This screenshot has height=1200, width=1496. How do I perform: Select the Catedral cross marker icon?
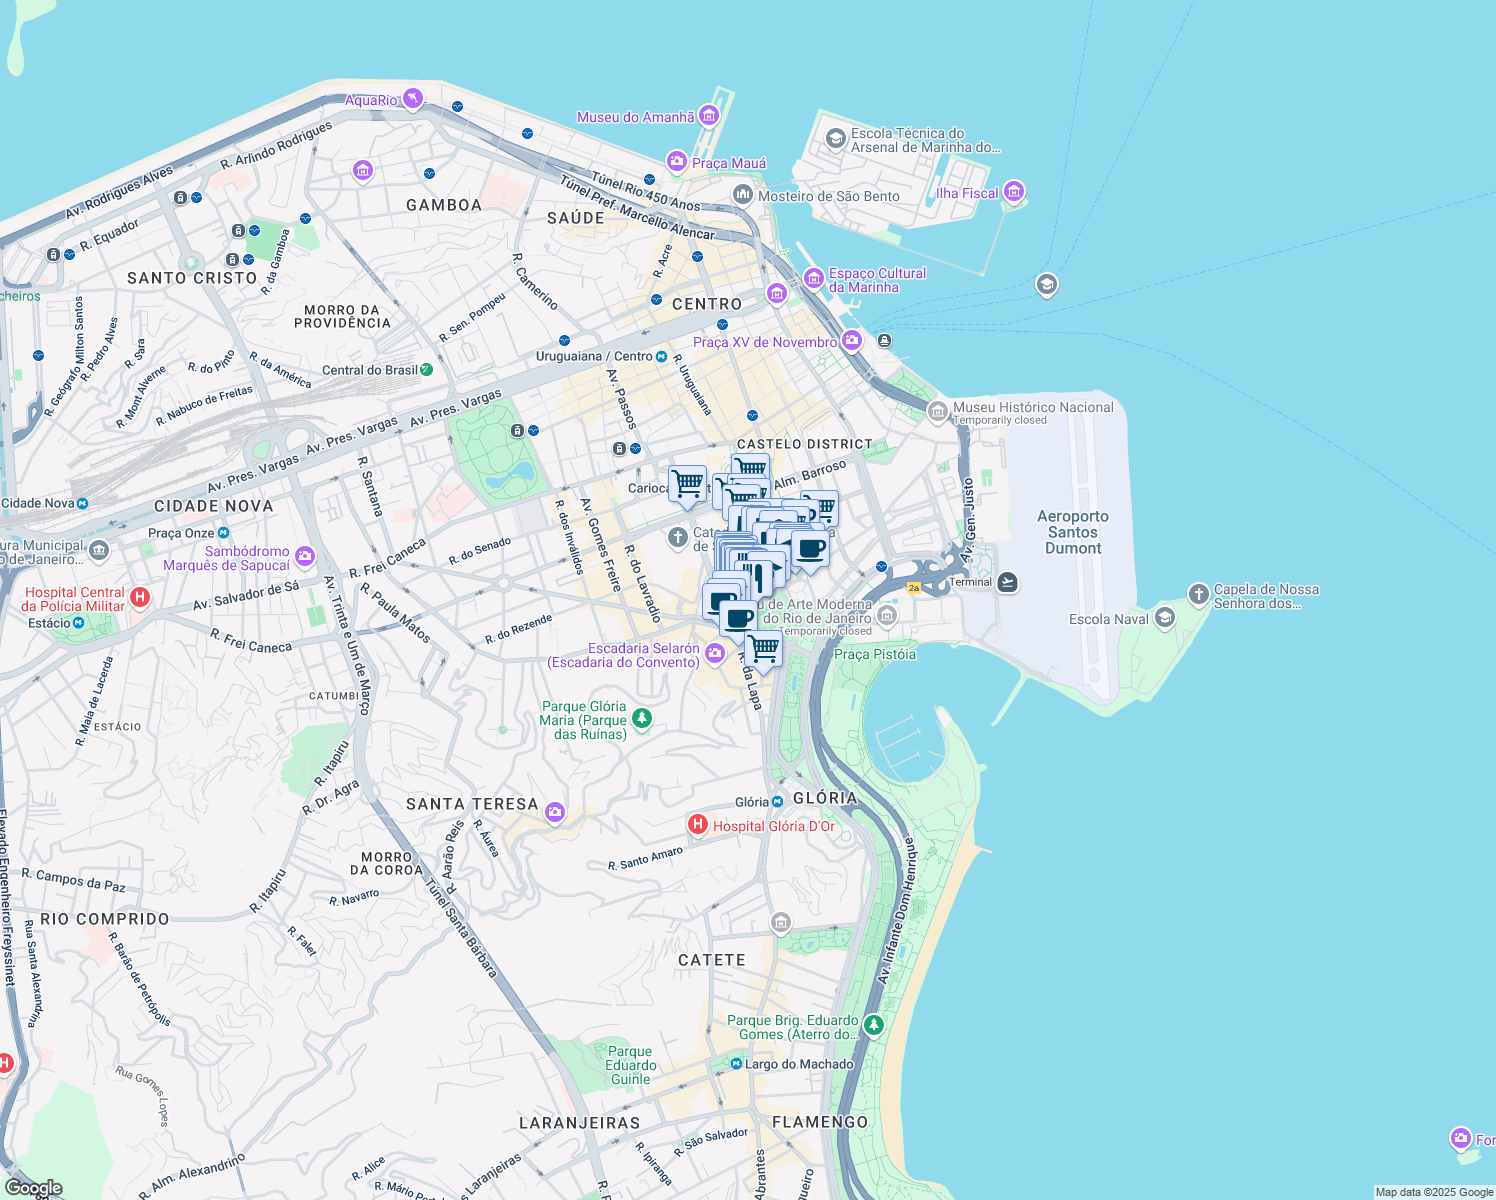coord(678,538)
